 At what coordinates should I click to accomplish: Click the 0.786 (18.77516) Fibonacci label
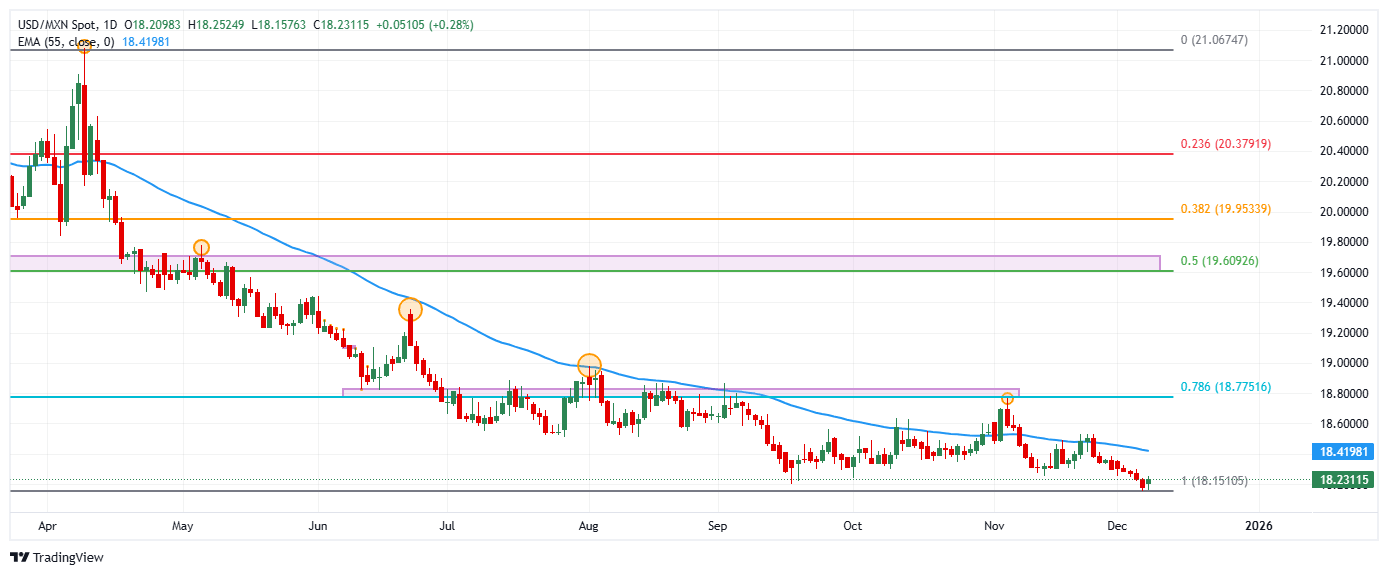[x=1225, y=386]
